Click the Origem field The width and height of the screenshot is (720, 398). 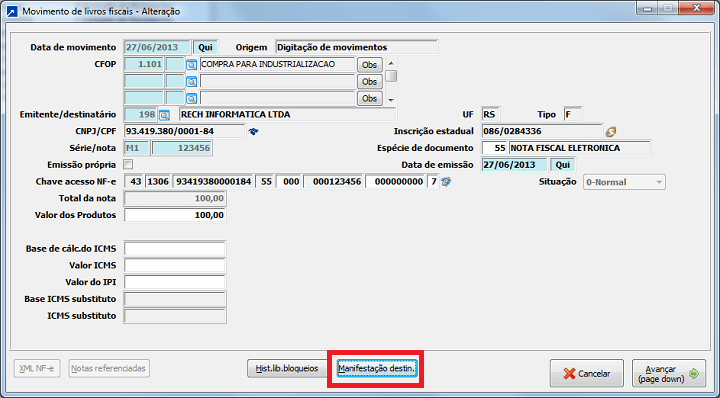coord(357,47)
